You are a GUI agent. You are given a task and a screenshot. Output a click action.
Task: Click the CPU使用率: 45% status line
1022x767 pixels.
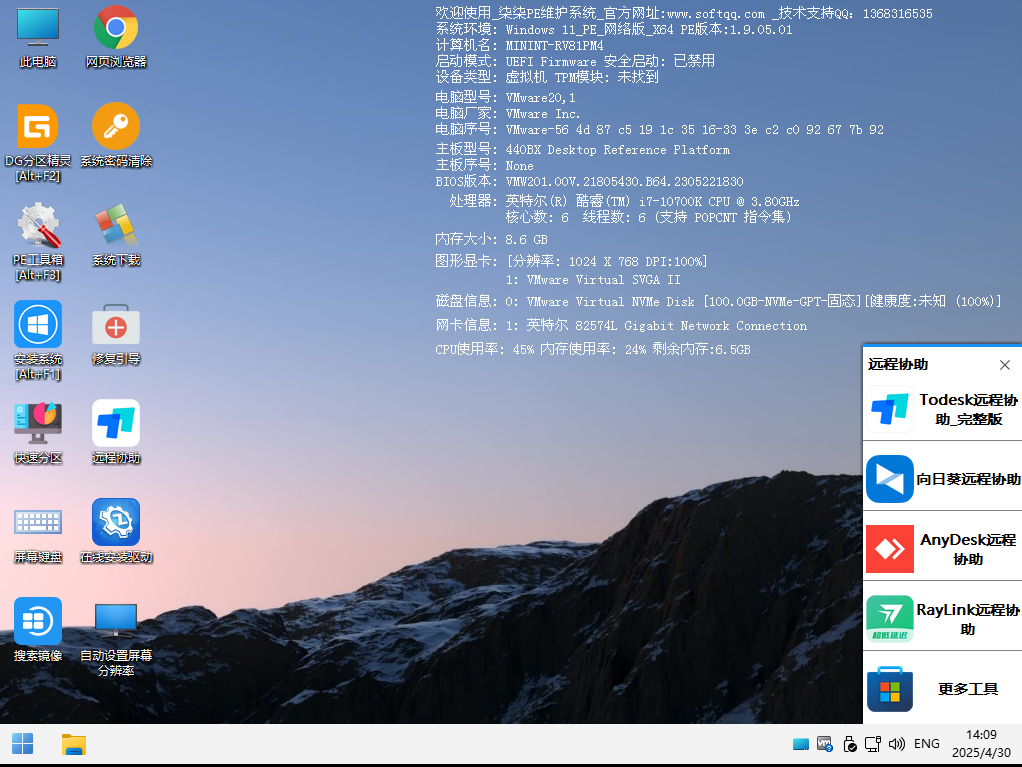592,349
